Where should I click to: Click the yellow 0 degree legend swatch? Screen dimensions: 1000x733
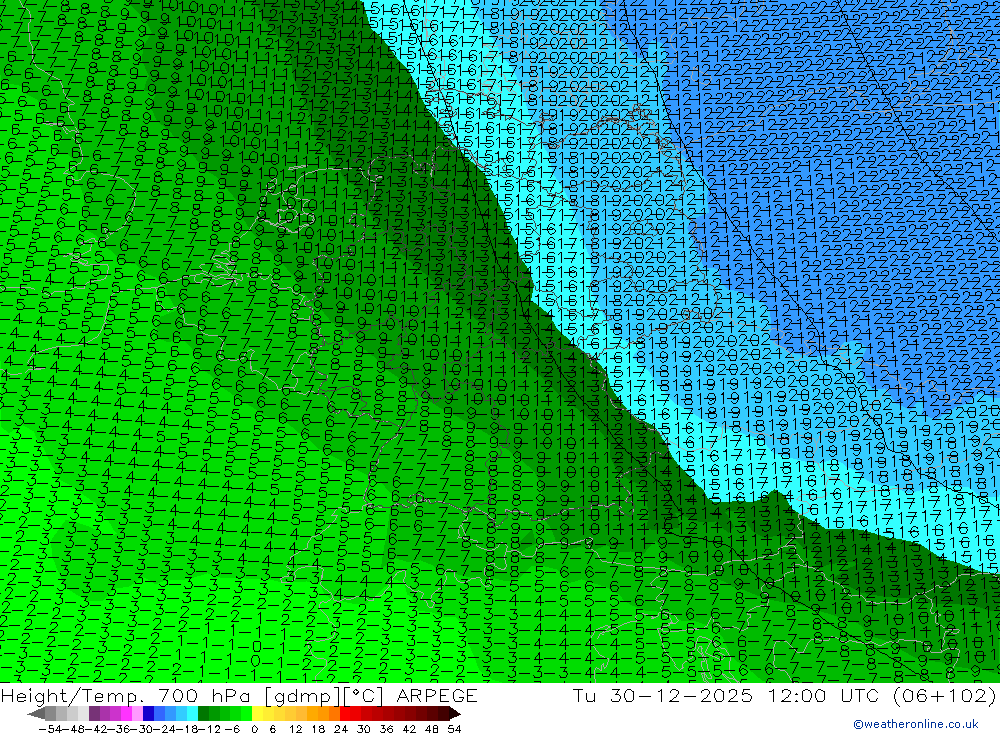pos(257,714)
